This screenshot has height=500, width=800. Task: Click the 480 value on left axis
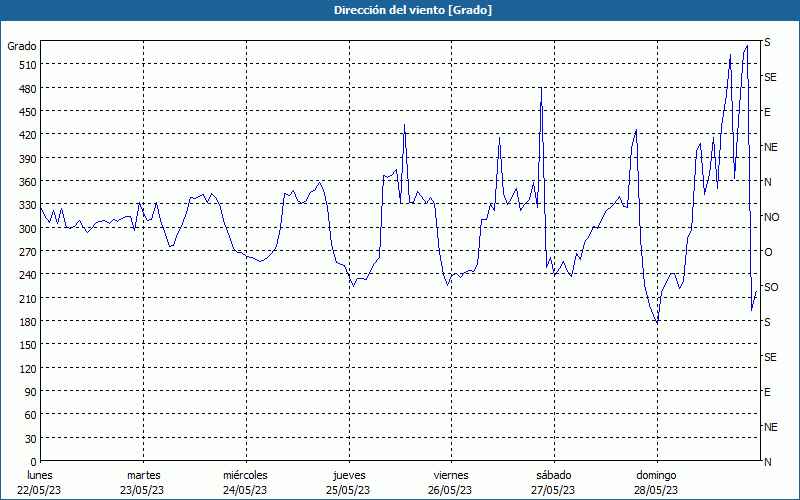(28, 89)
